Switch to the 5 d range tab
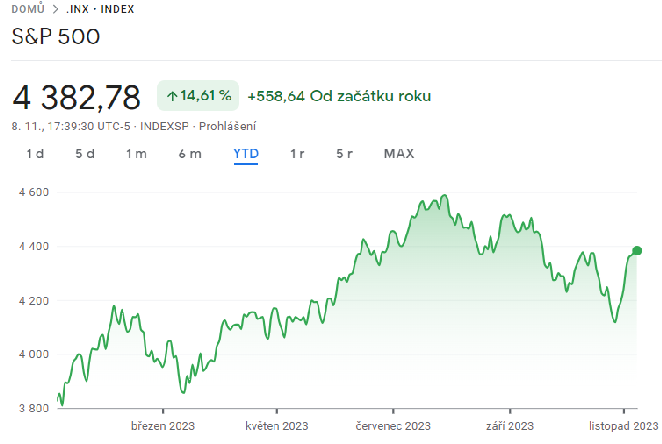Image resolution: width=662 pixels, height=444 pixels. 85,154
